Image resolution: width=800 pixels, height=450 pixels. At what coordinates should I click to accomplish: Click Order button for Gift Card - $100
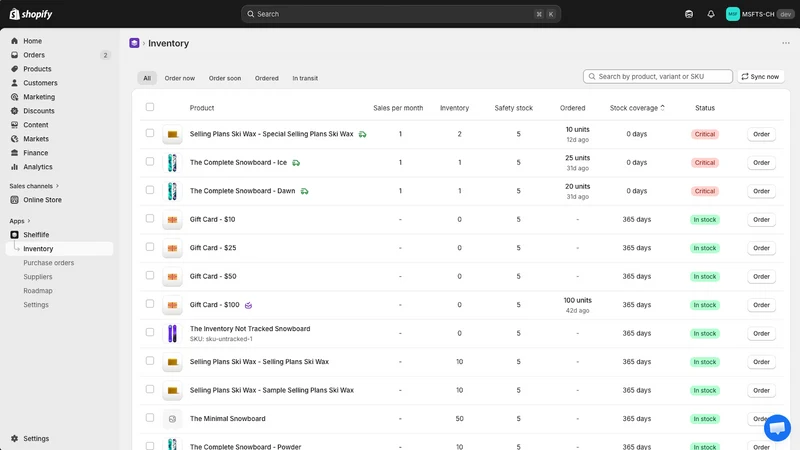tap(761, 305)
